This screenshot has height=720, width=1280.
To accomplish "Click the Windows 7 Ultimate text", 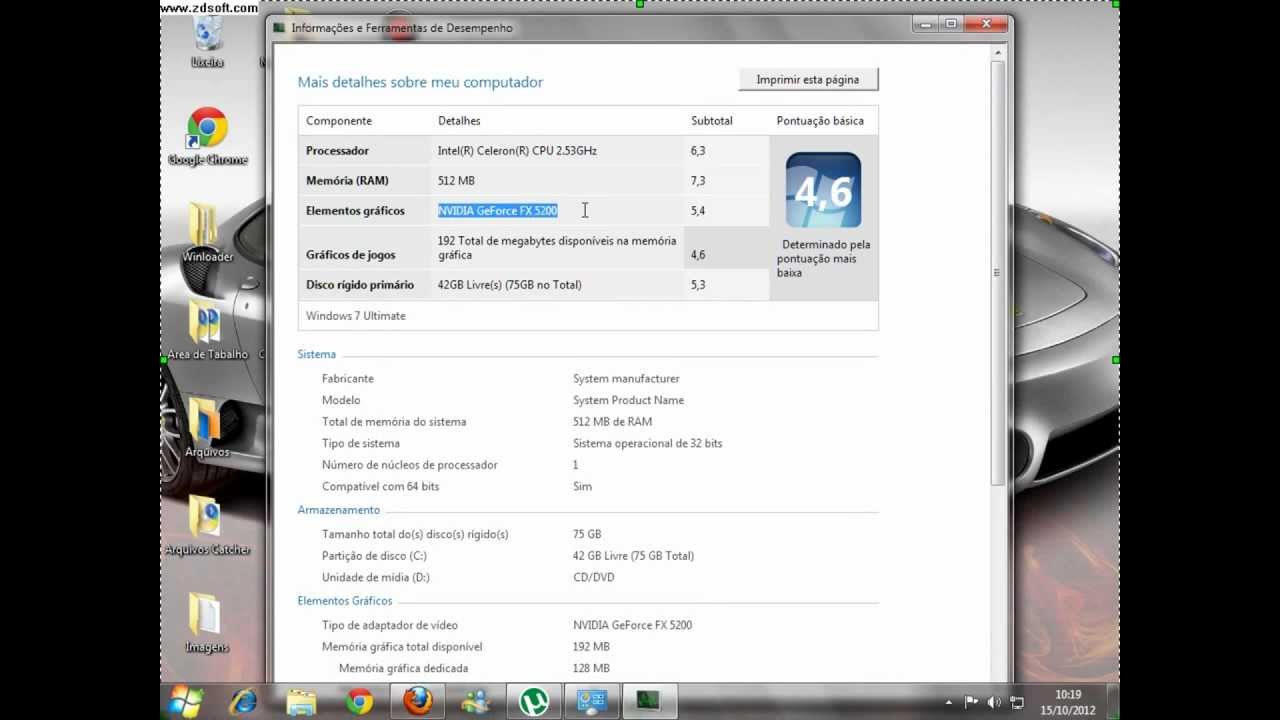I will (356, 316).
